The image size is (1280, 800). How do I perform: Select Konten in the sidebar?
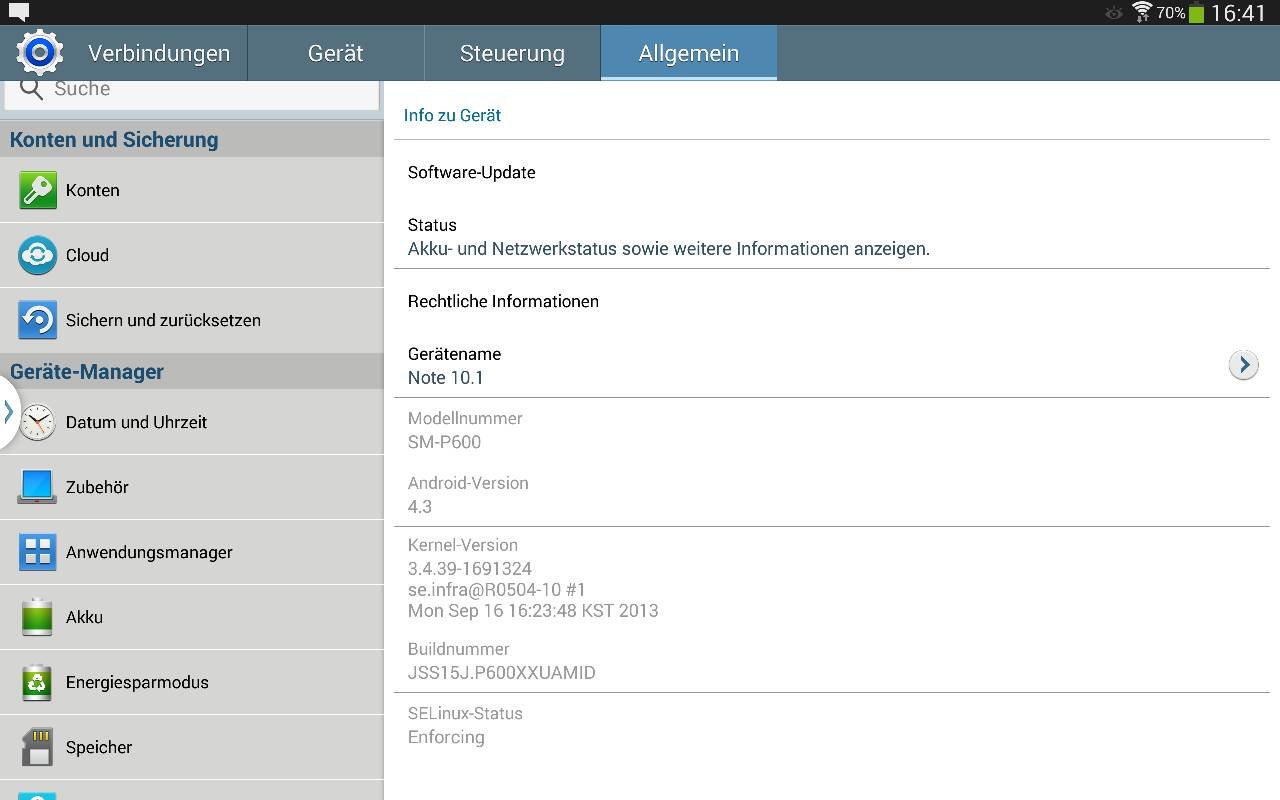point(192,190)
